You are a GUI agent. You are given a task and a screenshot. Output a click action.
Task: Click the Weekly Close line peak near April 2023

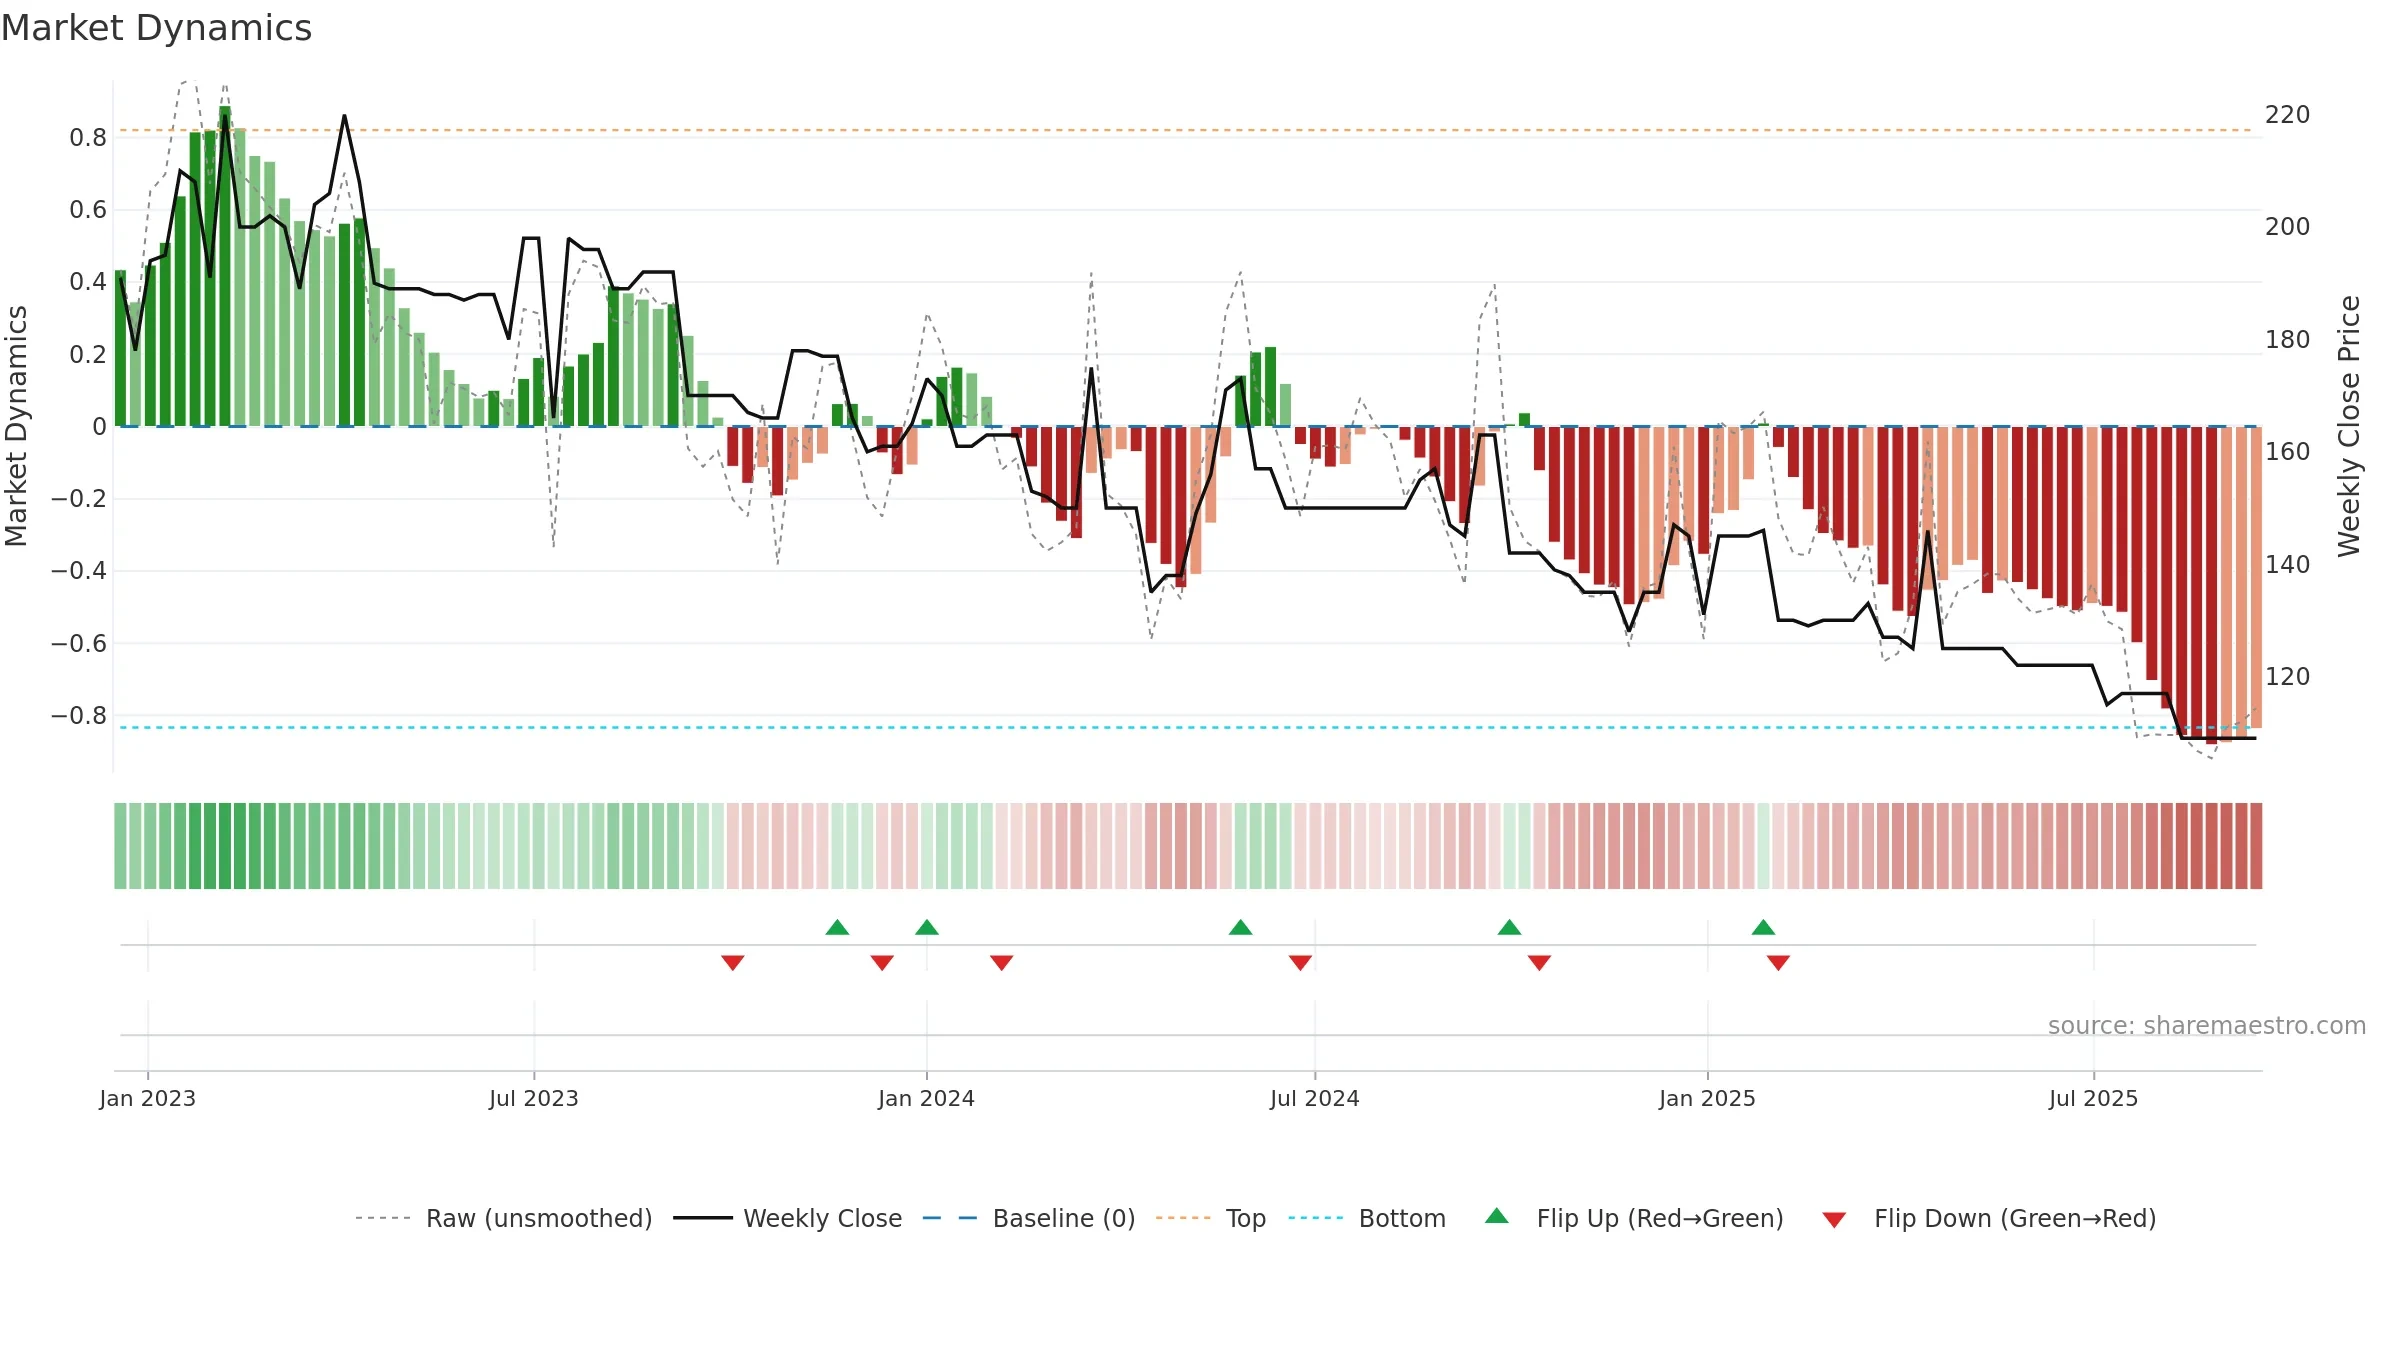click(344, 117)
